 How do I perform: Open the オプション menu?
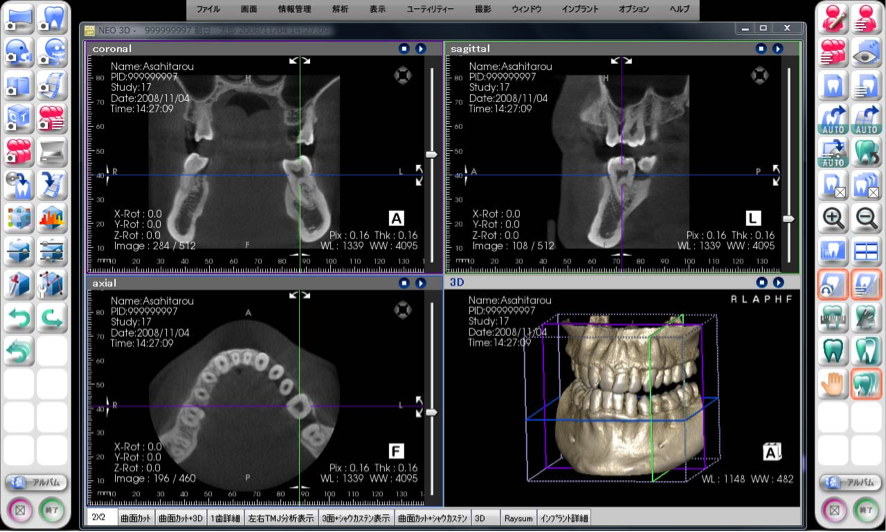(x=633, y=9)
